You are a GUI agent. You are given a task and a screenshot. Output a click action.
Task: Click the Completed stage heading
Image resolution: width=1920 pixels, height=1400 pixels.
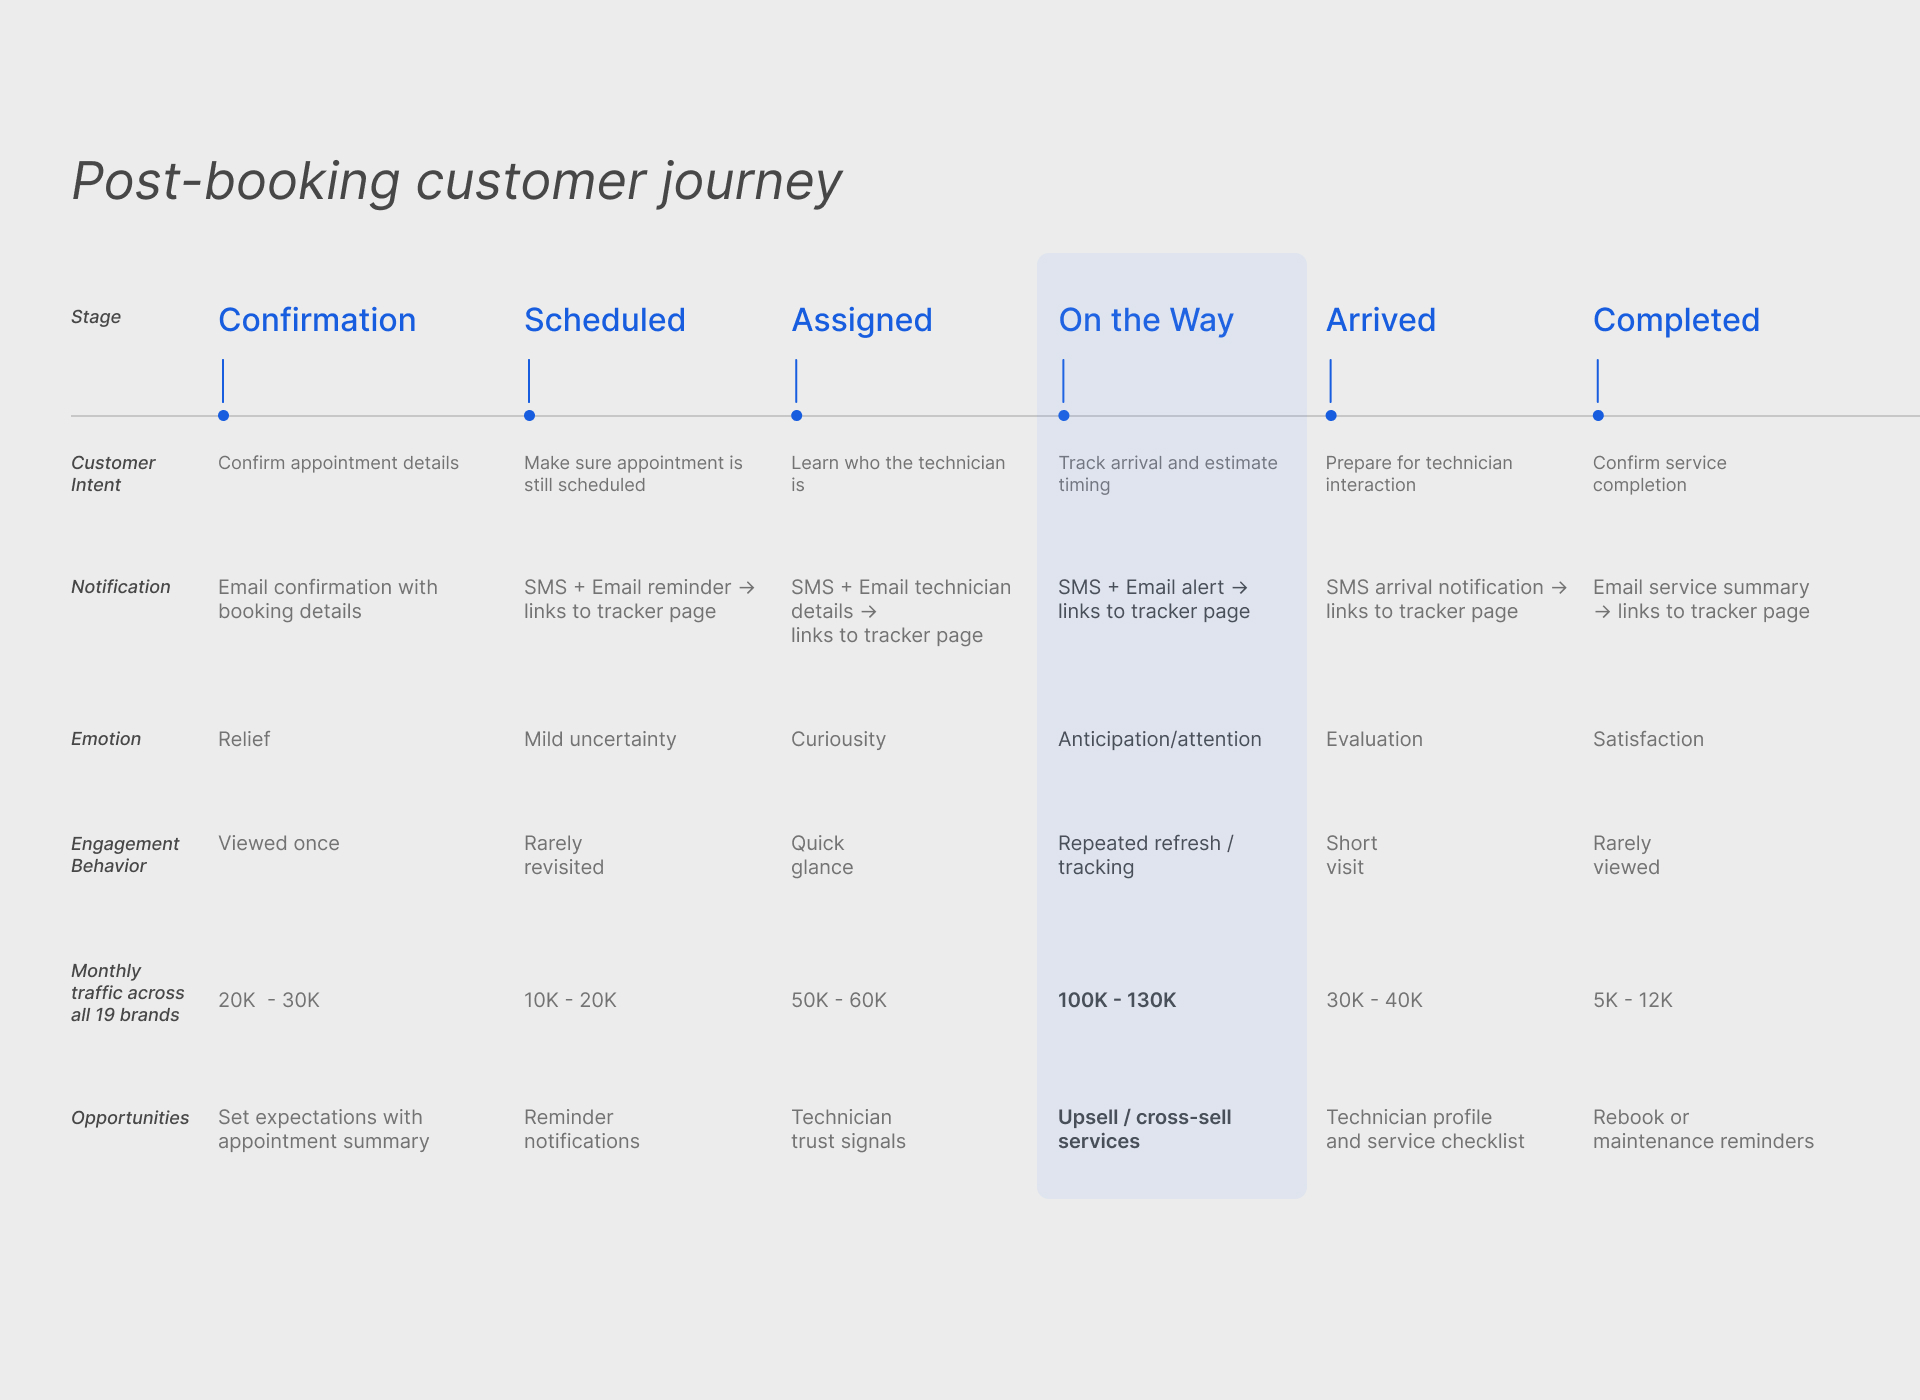click(1675, 320)
